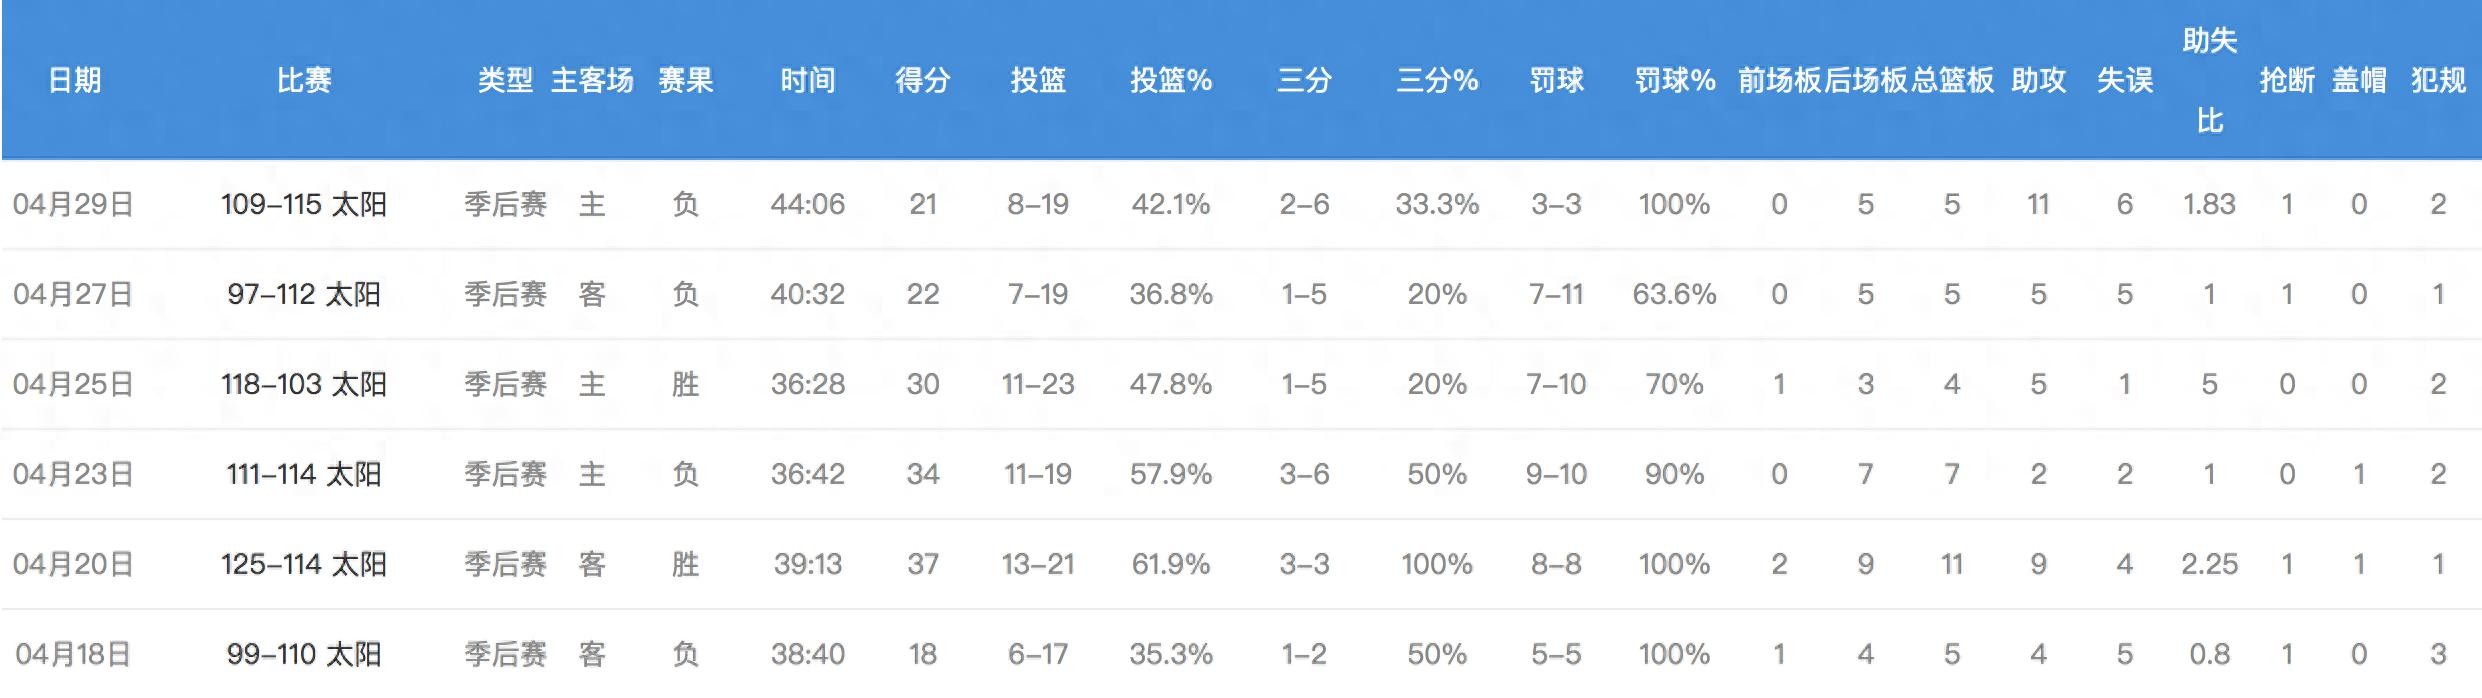Click the 04月18日 date cell
The height and width of the screenshot is (698, 2482).
[73, 655]
